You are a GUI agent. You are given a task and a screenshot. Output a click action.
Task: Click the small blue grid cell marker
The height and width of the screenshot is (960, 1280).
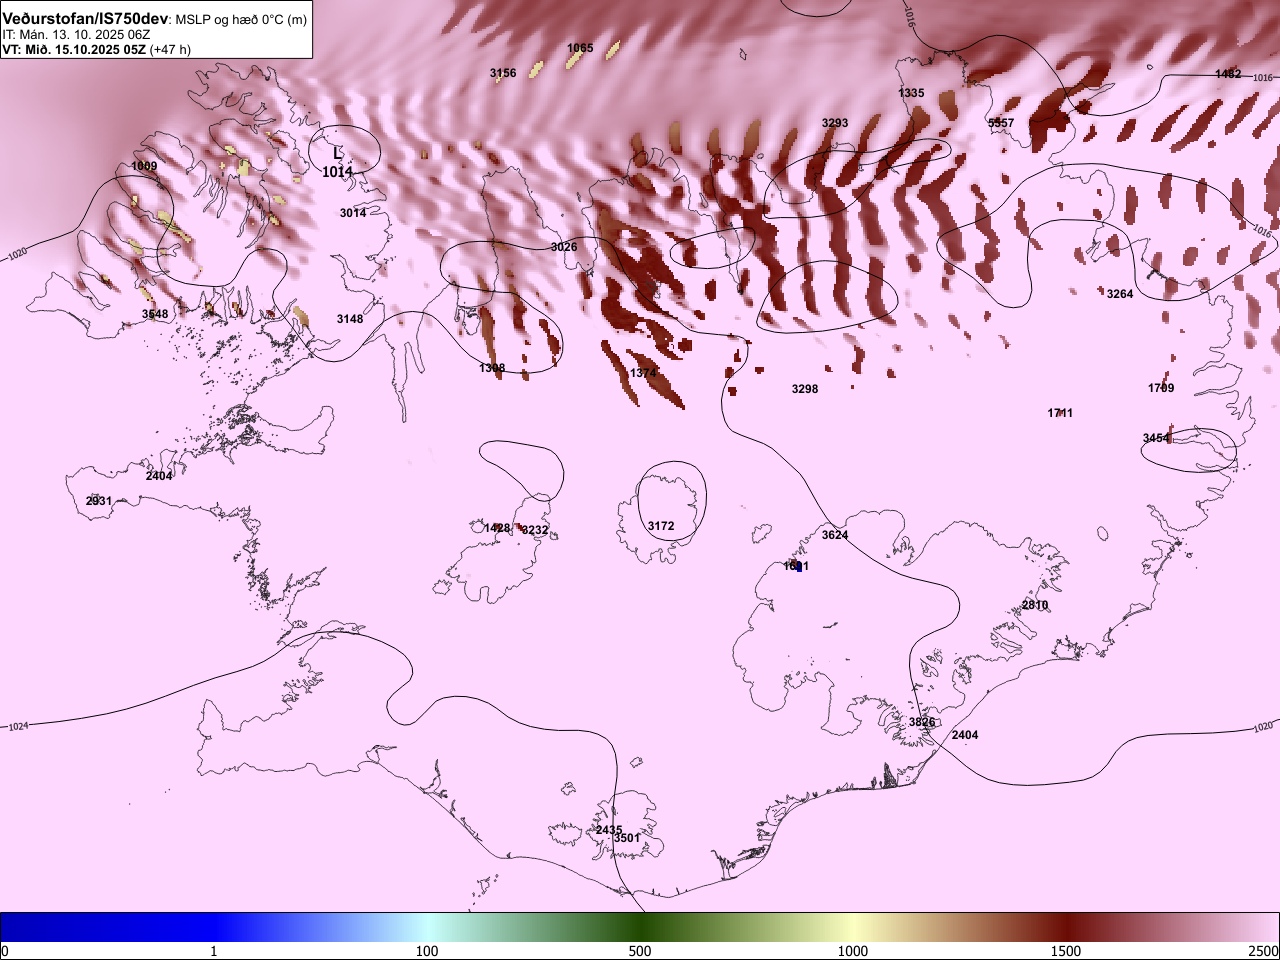click(x=798, y=567)
